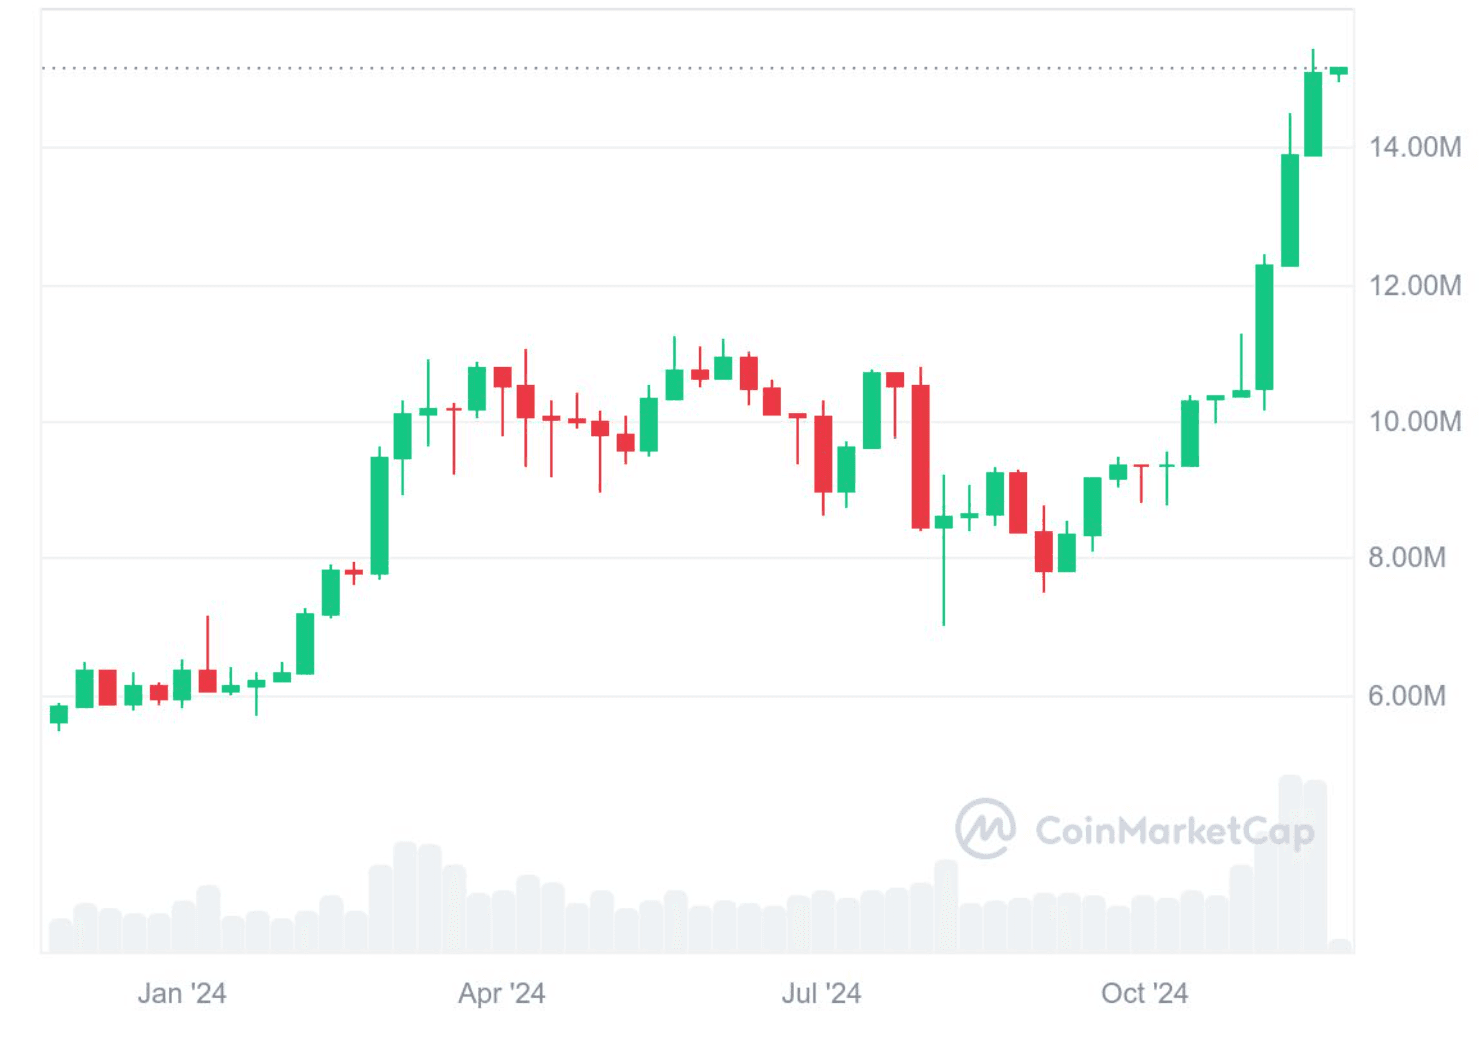Click the tallest volume bar

pos(1290,862)
